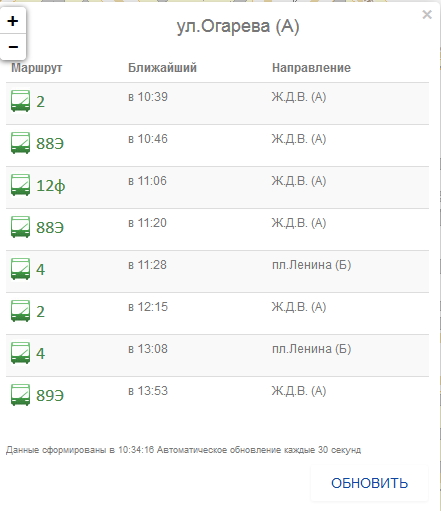
Task: Click the bus icon for route 2 at 12:15
Action: (20, 311)
